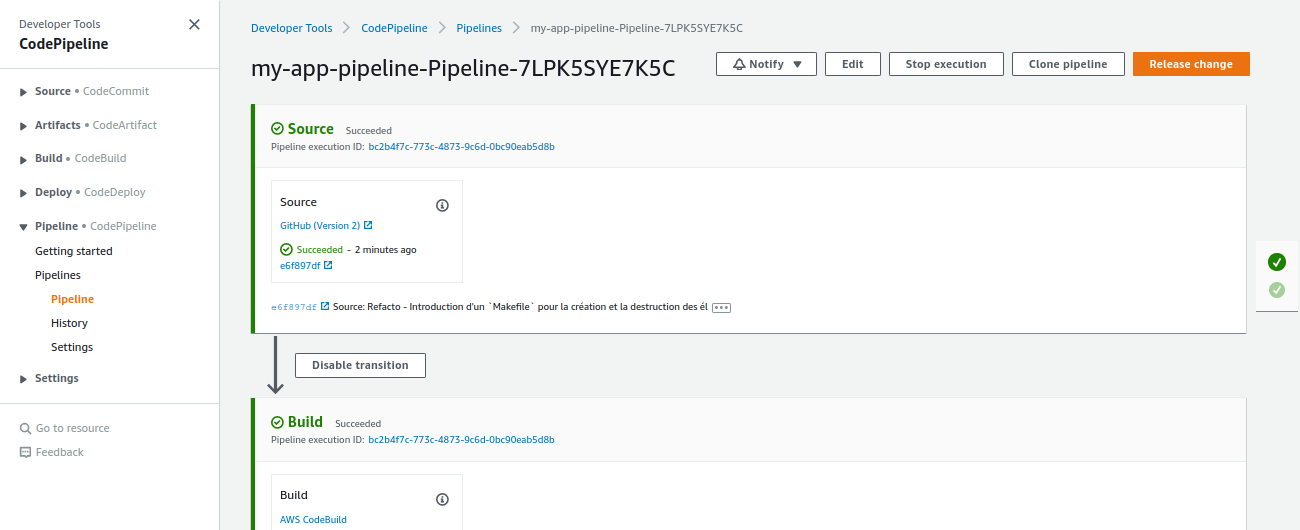Viewport: 1300px width, 530px height.
Task: Collapse the Pipeline CodePipeline section
Action: pyautogui.click(x=23, y=227)
